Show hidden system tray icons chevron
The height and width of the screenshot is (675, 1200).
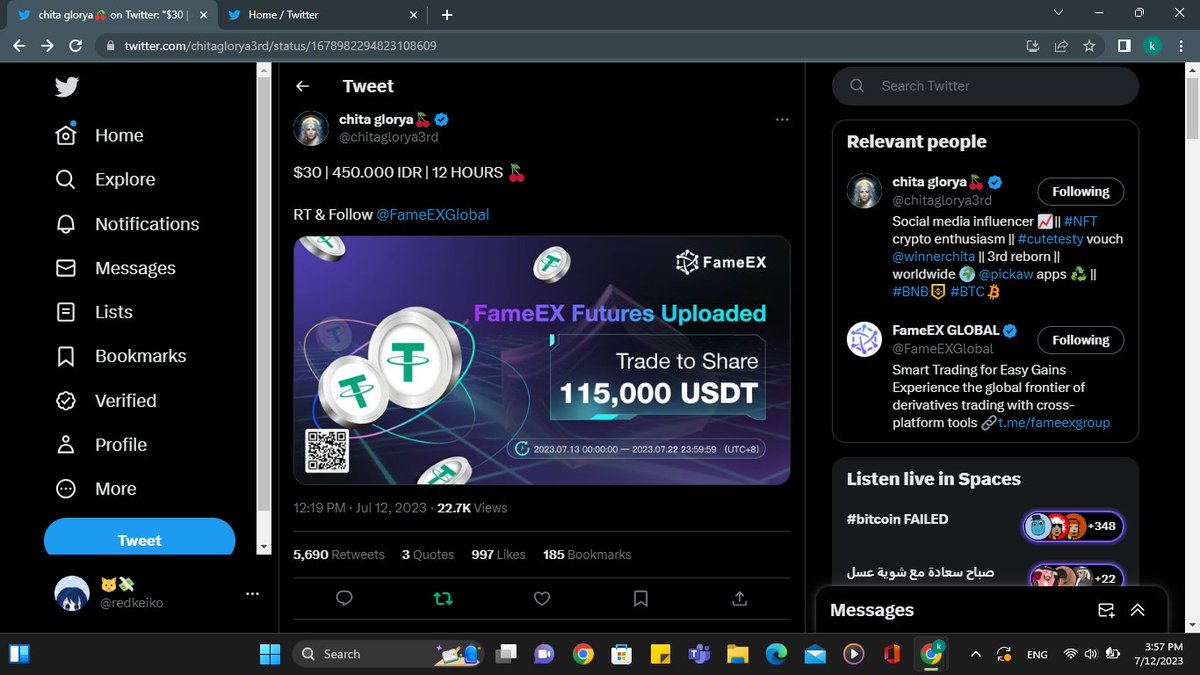tap(976, 654)
